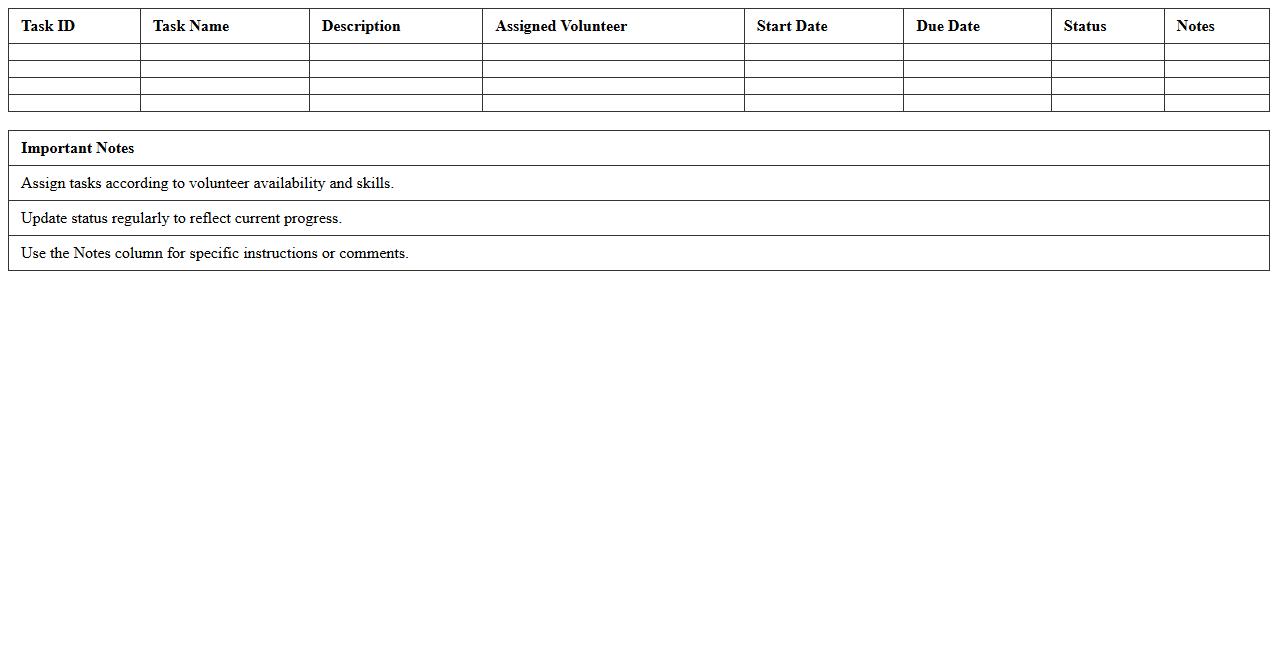Image resolution: width=1278 pixels, height=650 pixels.
Task: Select the Assigned Volunteer column header
Action: [x=561, y=26]
